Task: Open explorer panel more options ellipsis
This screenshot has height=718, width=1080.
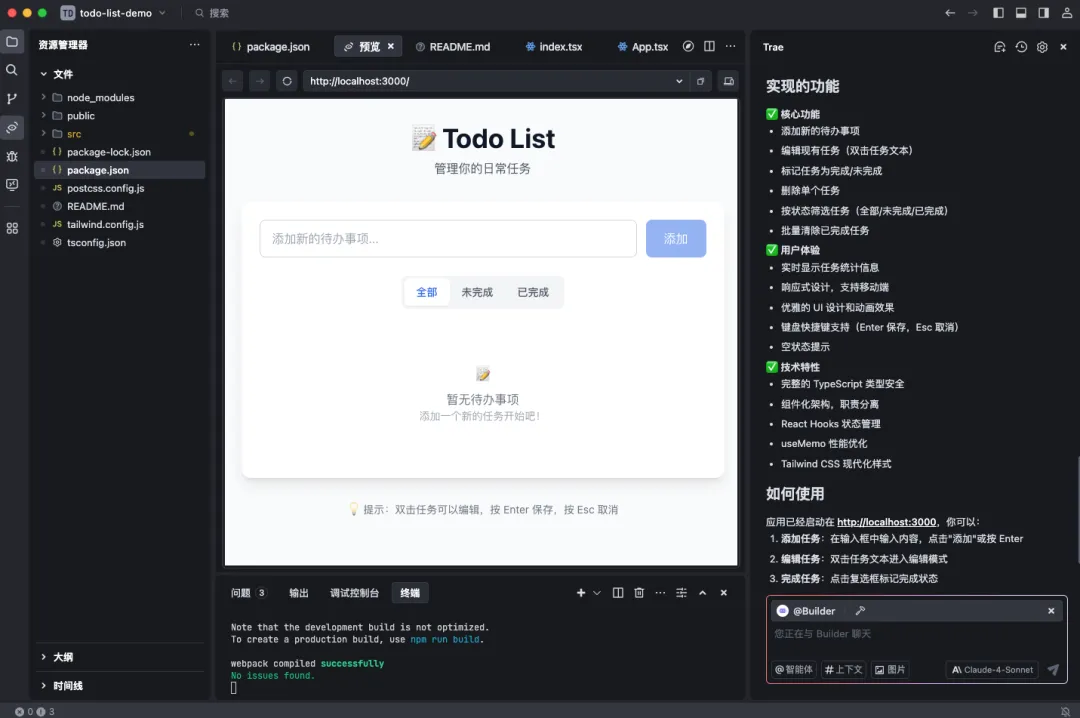Action: click(x=195, y=45)
